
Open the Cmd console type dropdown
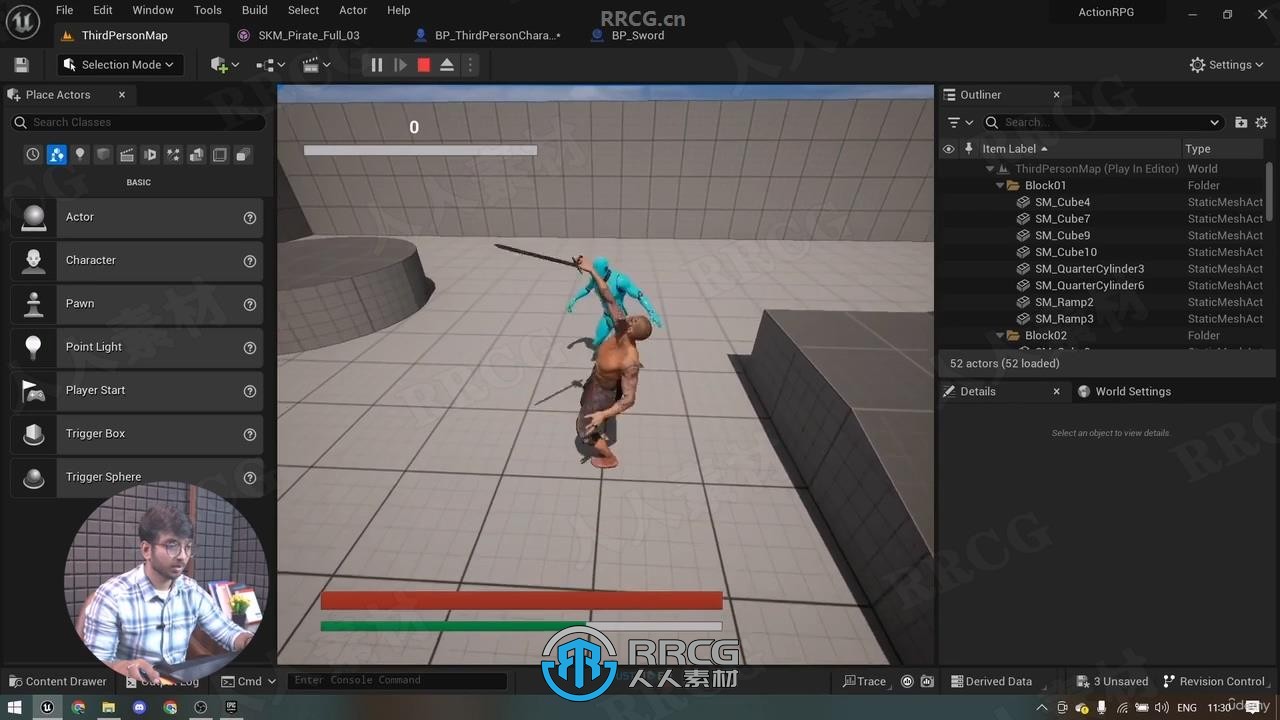coord(249,681)
